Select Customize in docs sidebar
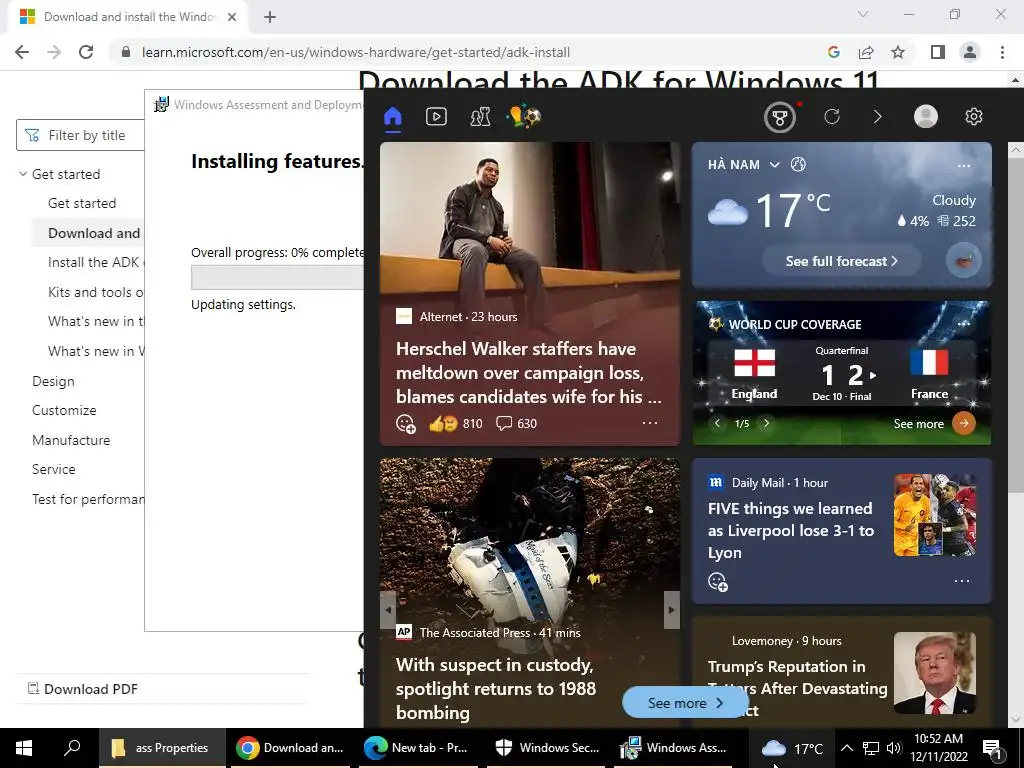1024x768 pixels. (64, 411)
